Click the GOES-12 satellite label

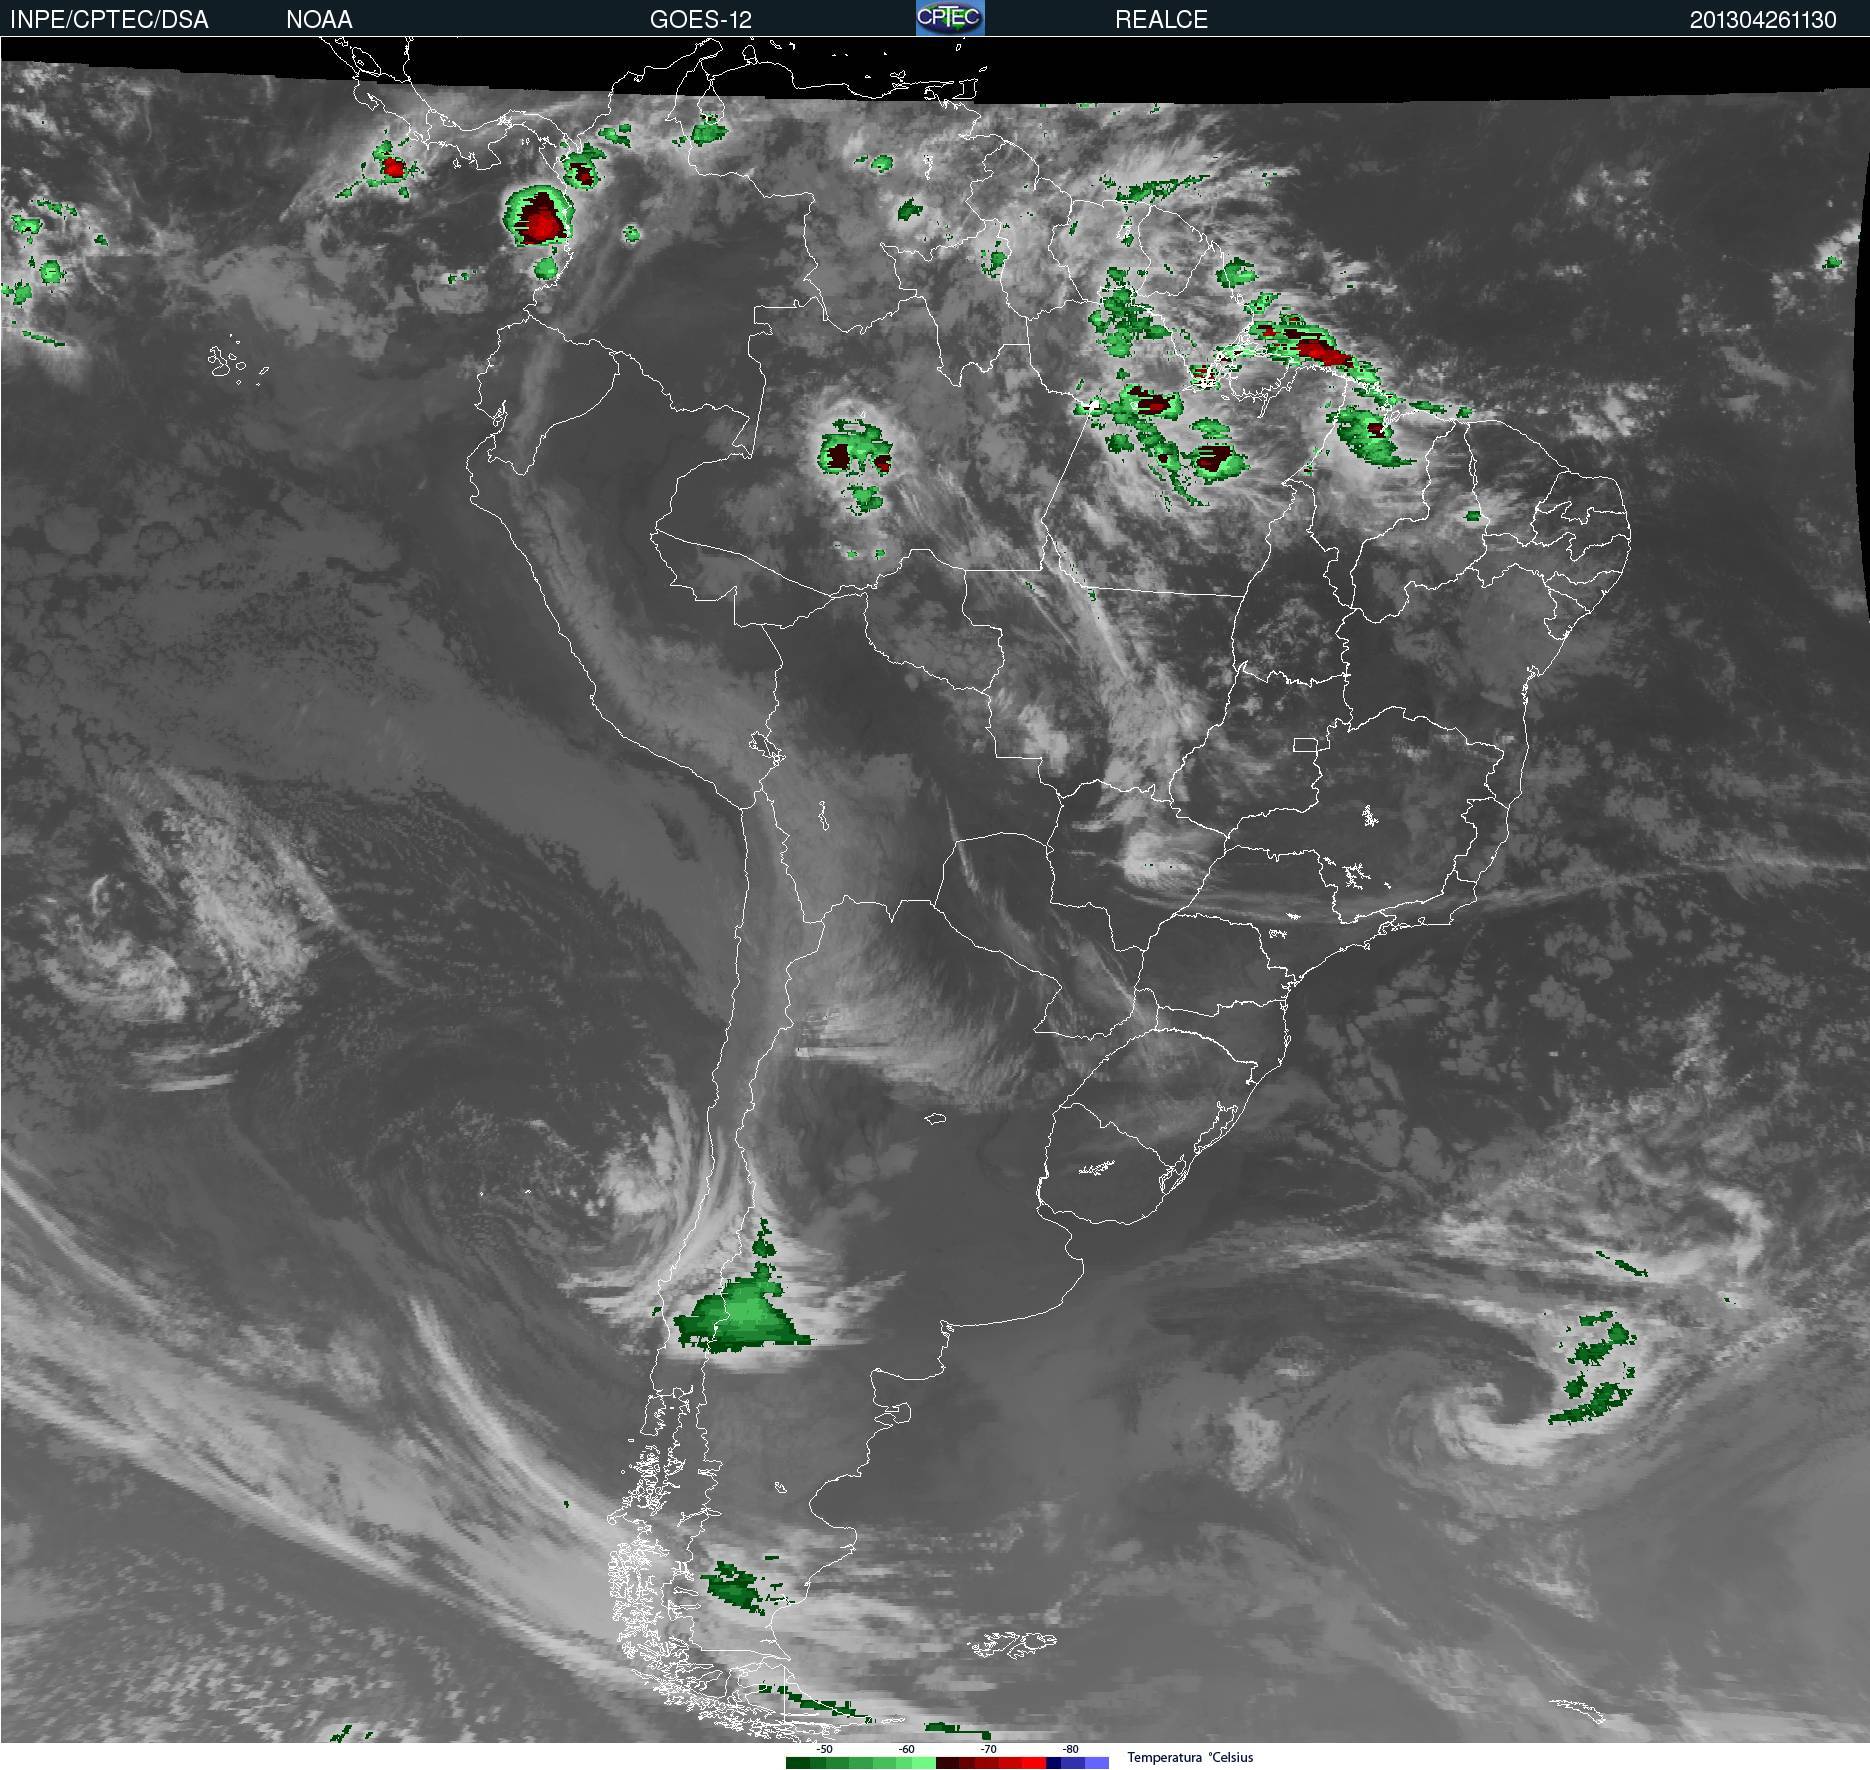click(700, 19)
